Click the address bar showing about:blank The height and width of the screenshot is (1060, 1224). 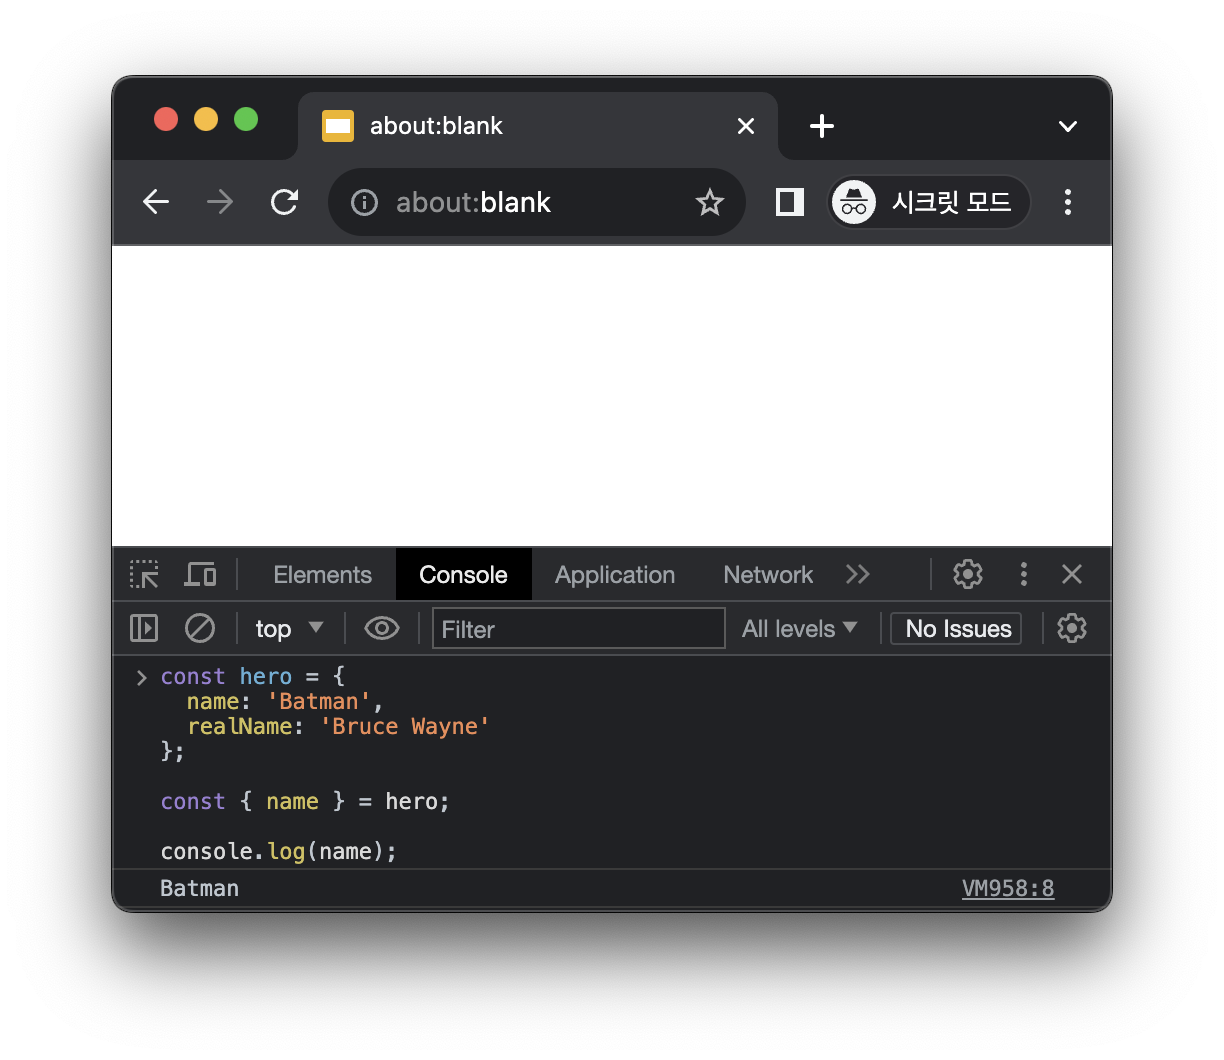(x=537, y=202)
